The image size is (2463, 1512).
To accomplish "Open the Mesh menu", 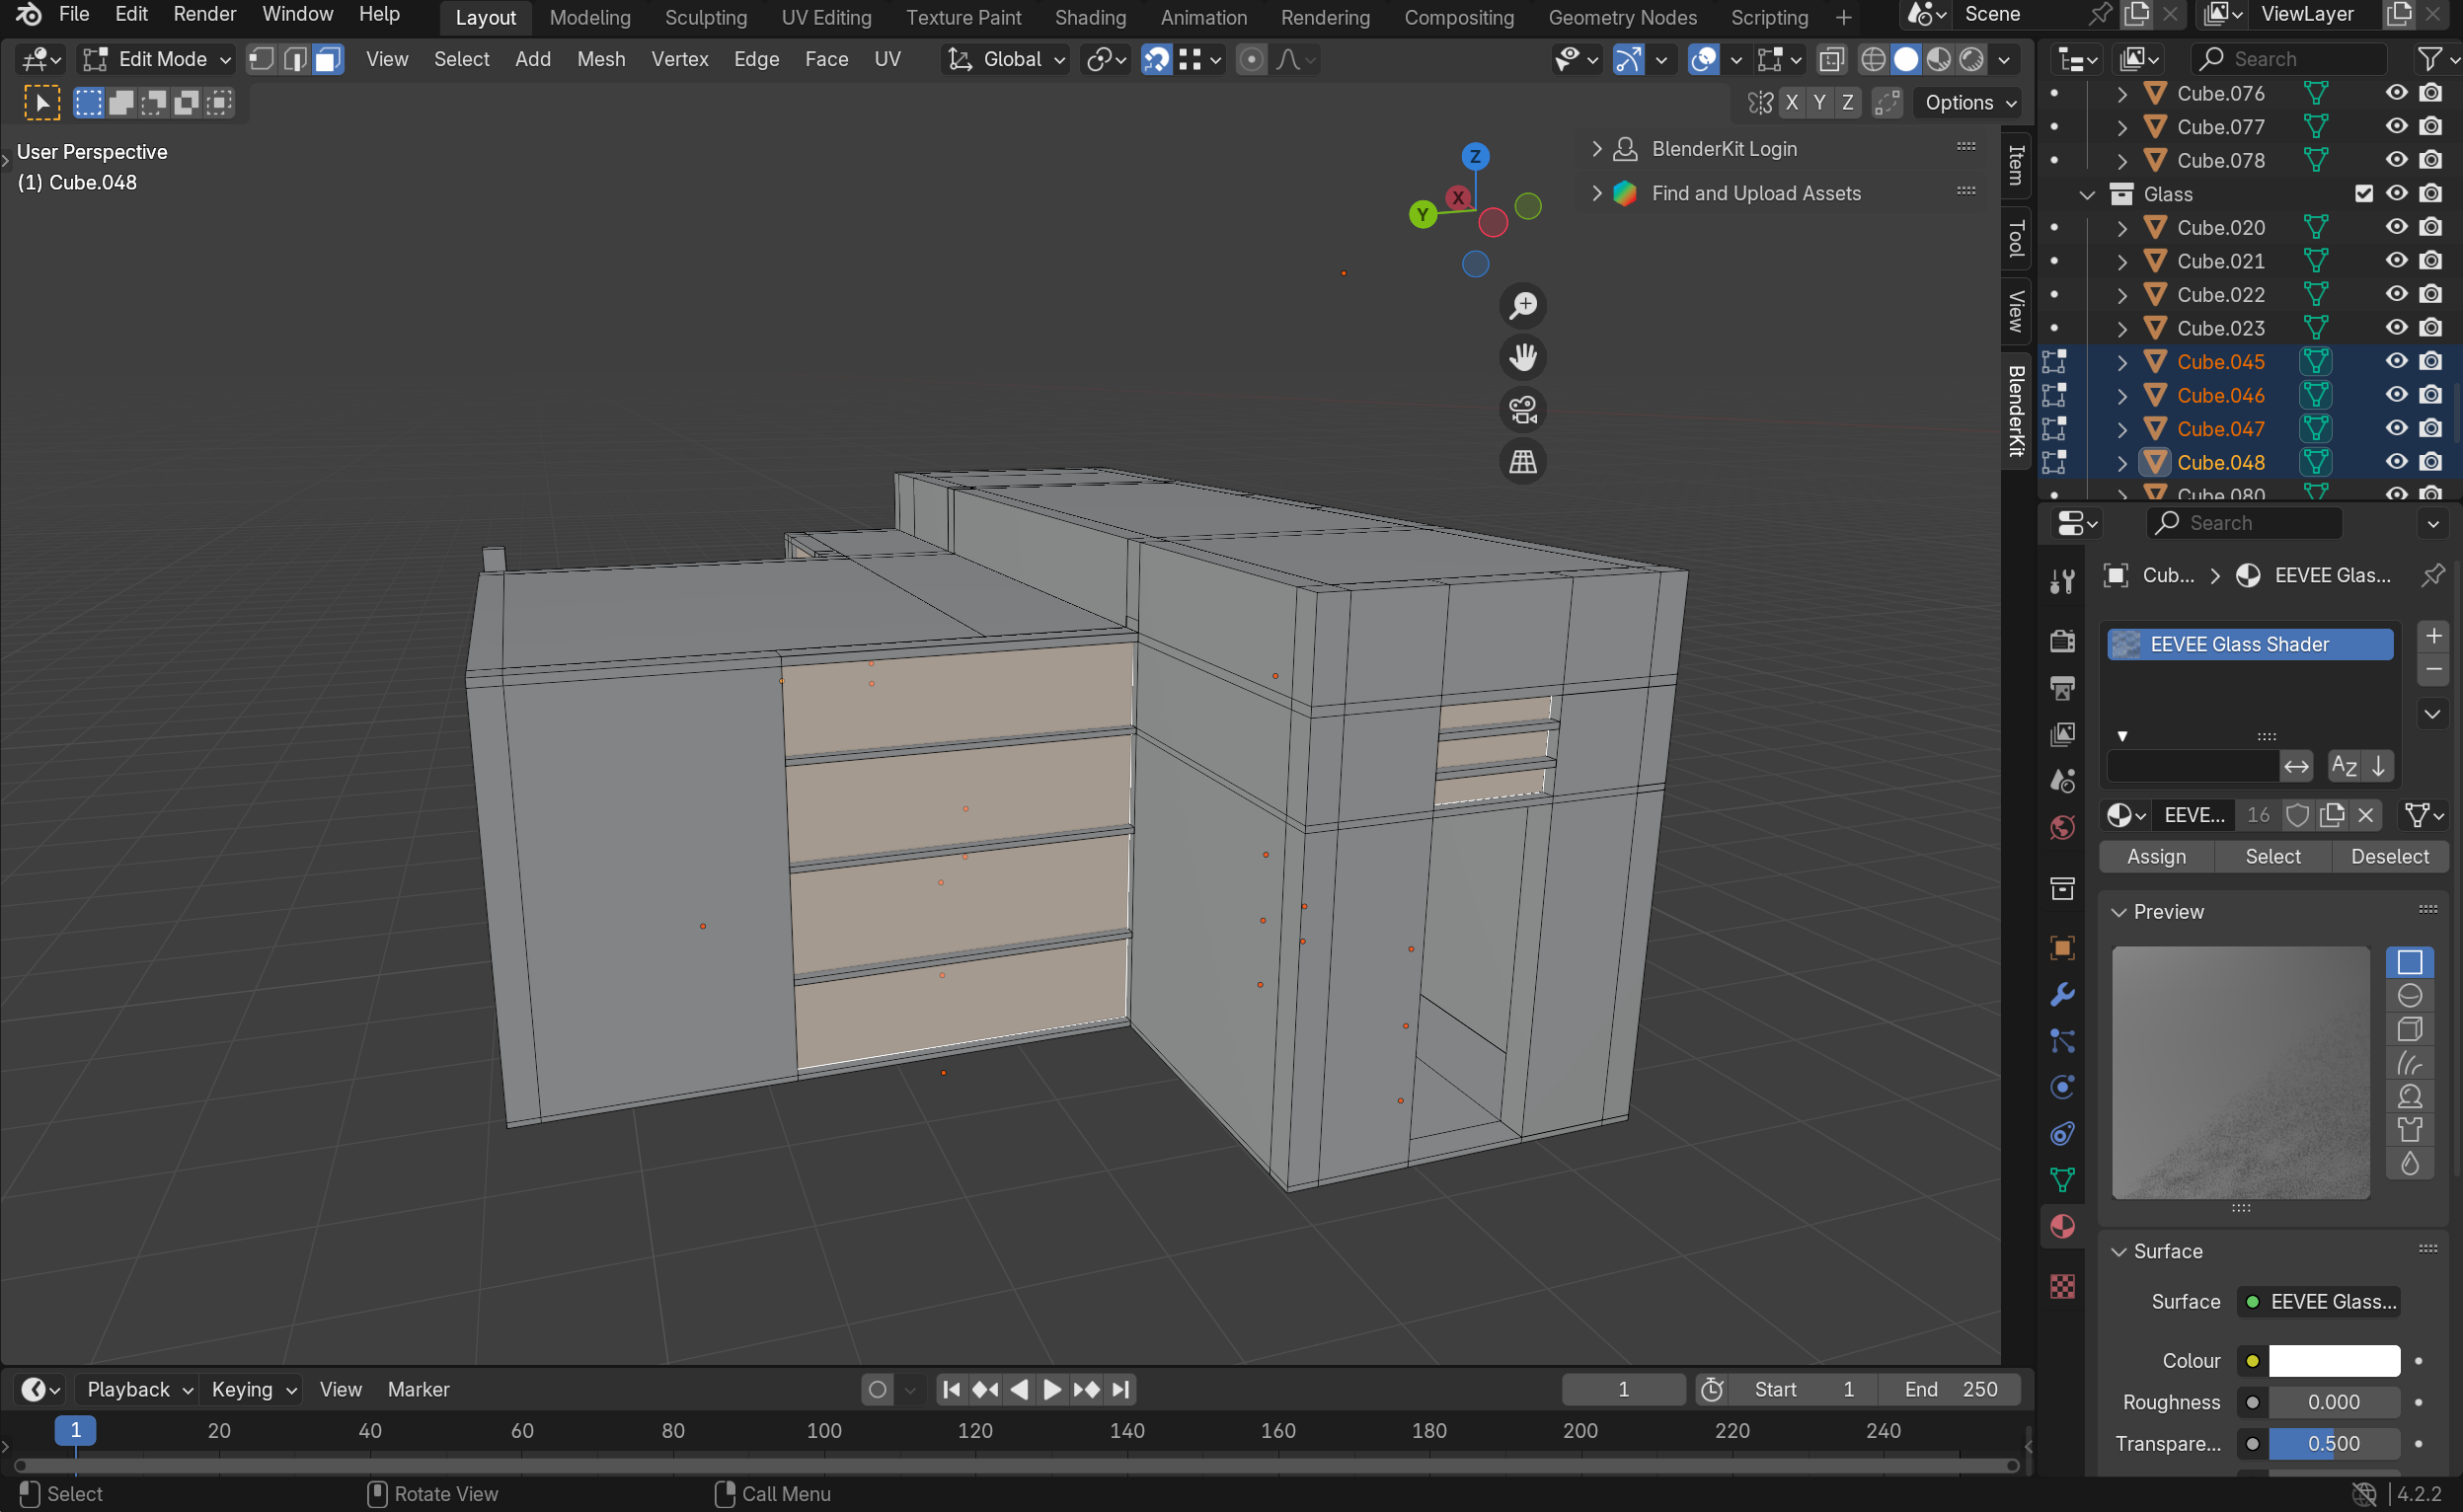I will click(x=601, y=59).
